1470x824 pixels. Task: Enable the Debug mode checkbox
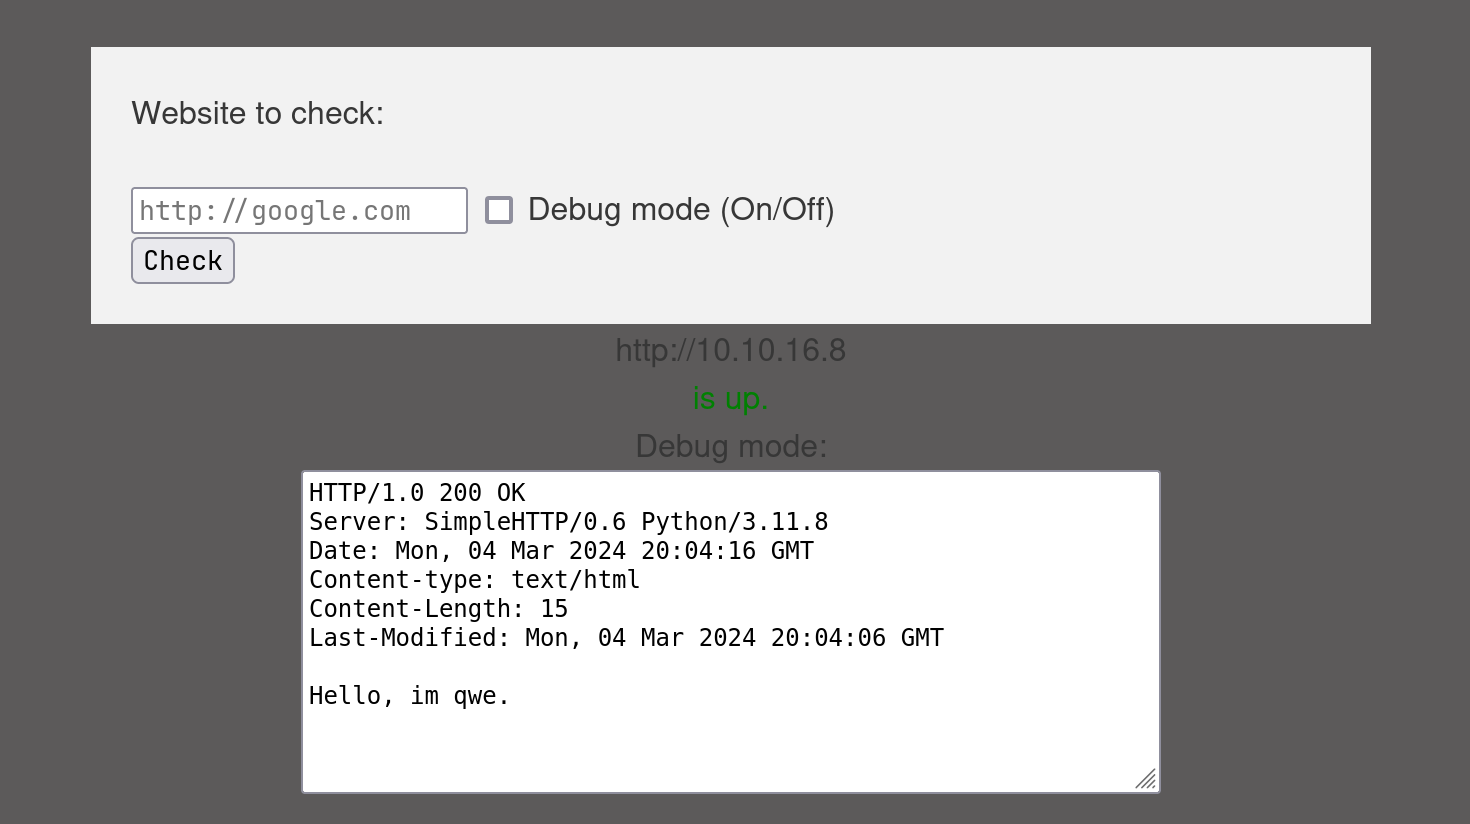[x=499, y=210]
